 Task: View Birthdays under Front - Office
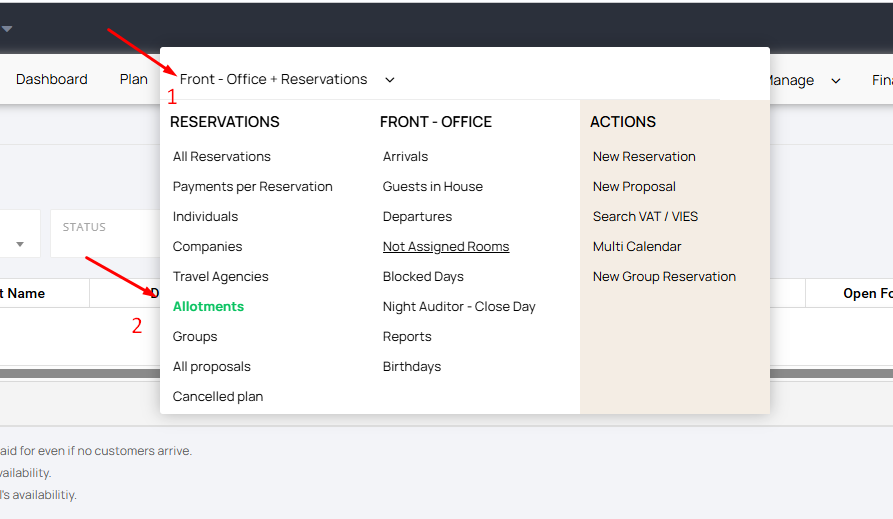tap(411, 366)
